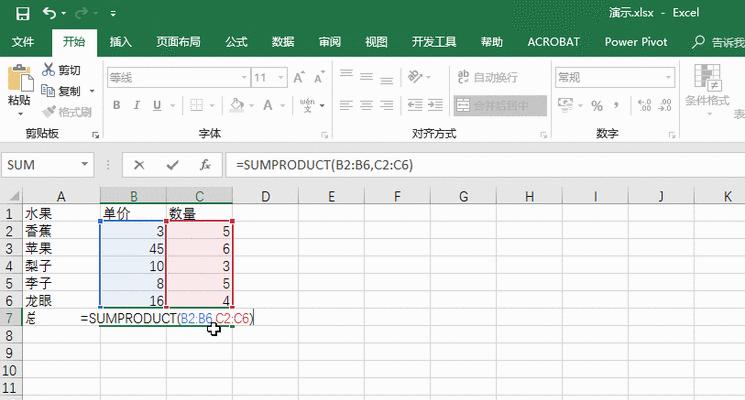The height and width of the screenshot is (400, 745).
Task: Open the 开发工具 tab
Action: click(x=434, y=42)
